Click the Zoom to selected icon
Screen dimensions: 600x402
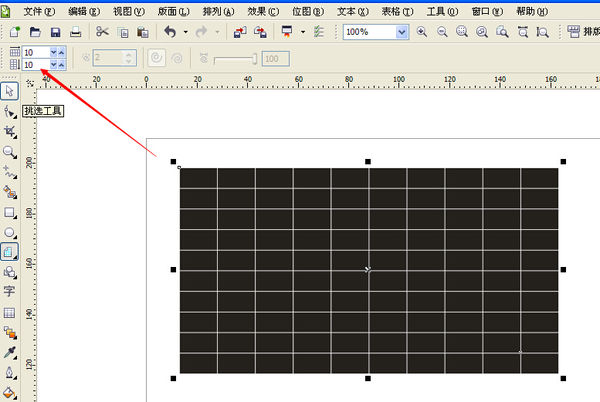pyautogui.click(x=462, y=32)
